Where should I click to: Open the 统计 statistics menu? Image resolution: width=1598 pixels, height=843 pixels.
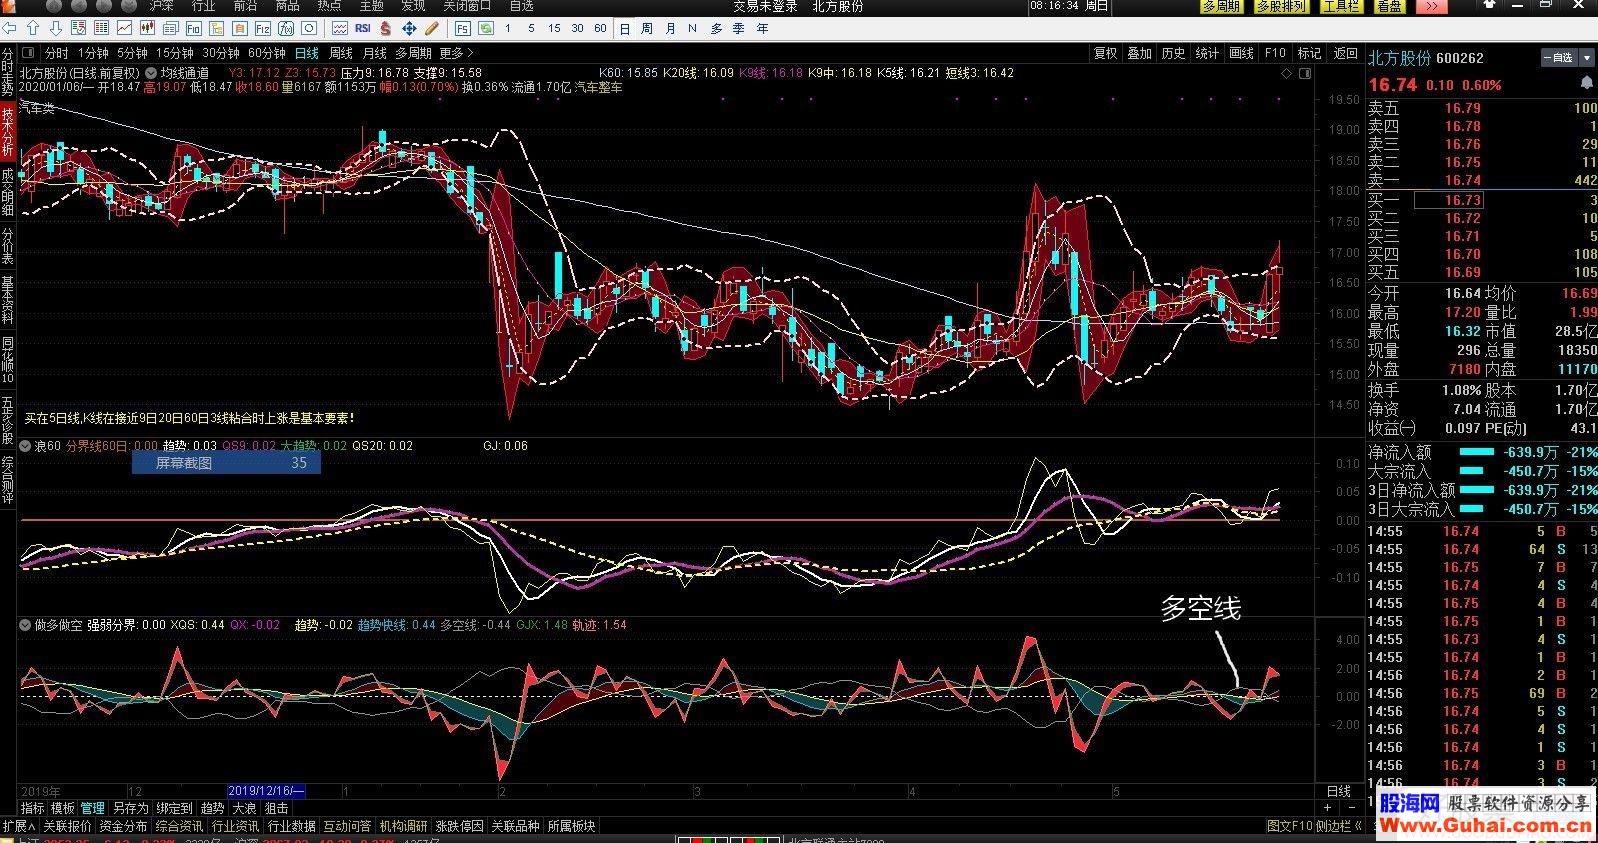tap(1207, 53)
